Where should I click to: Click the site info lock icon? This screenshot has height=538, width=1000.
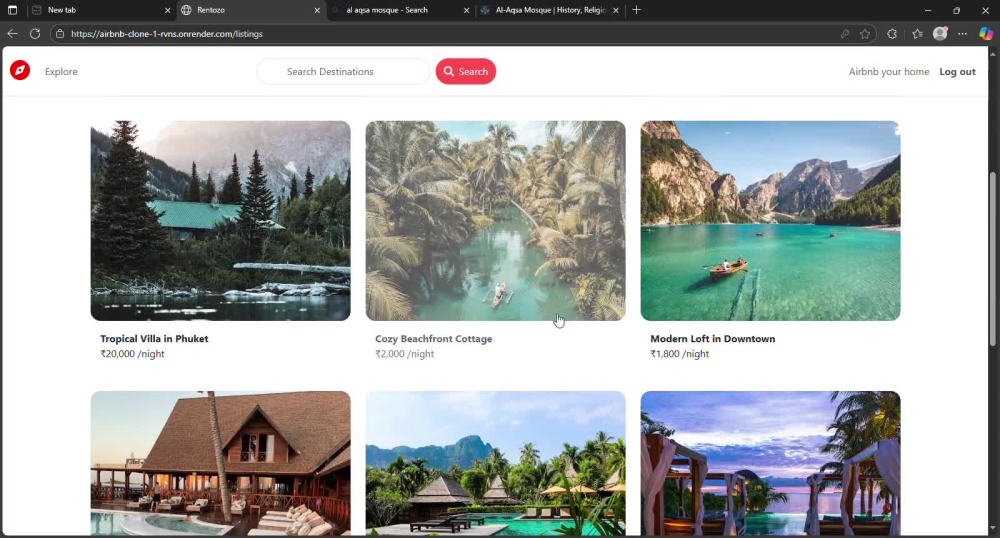[x=60, y=34]
